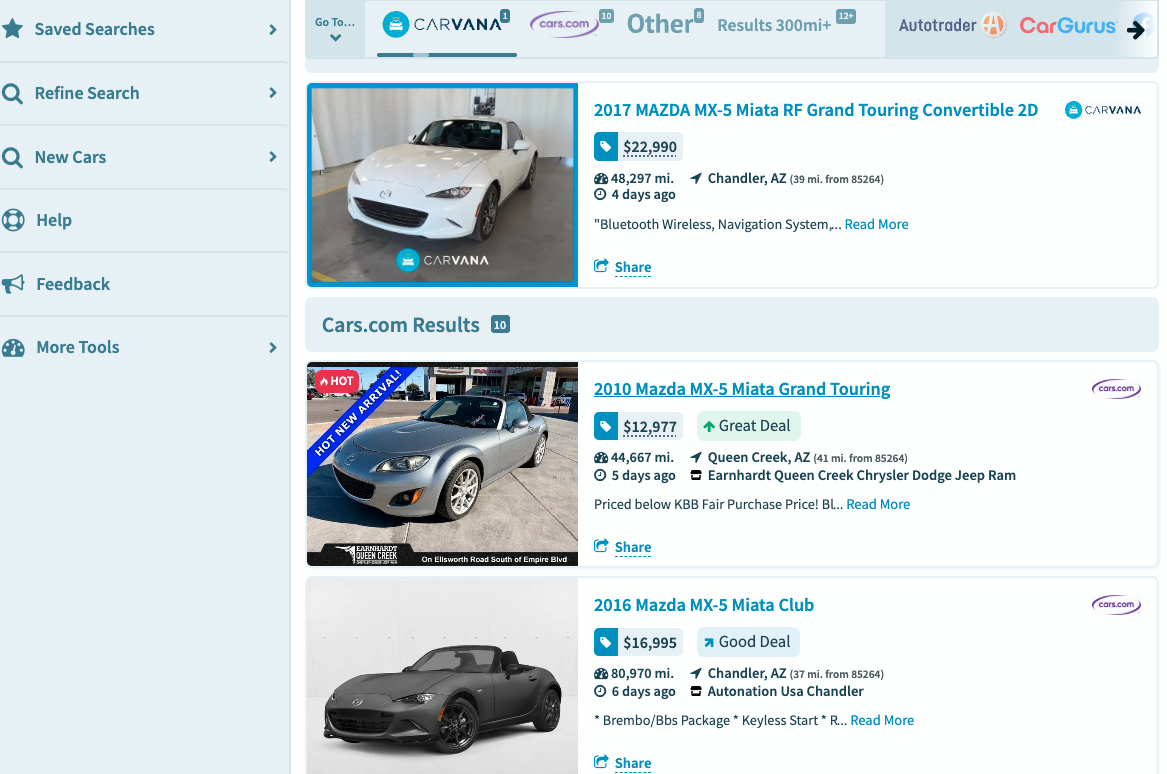Click share icon on 2016 Miata Club listing

601,761
